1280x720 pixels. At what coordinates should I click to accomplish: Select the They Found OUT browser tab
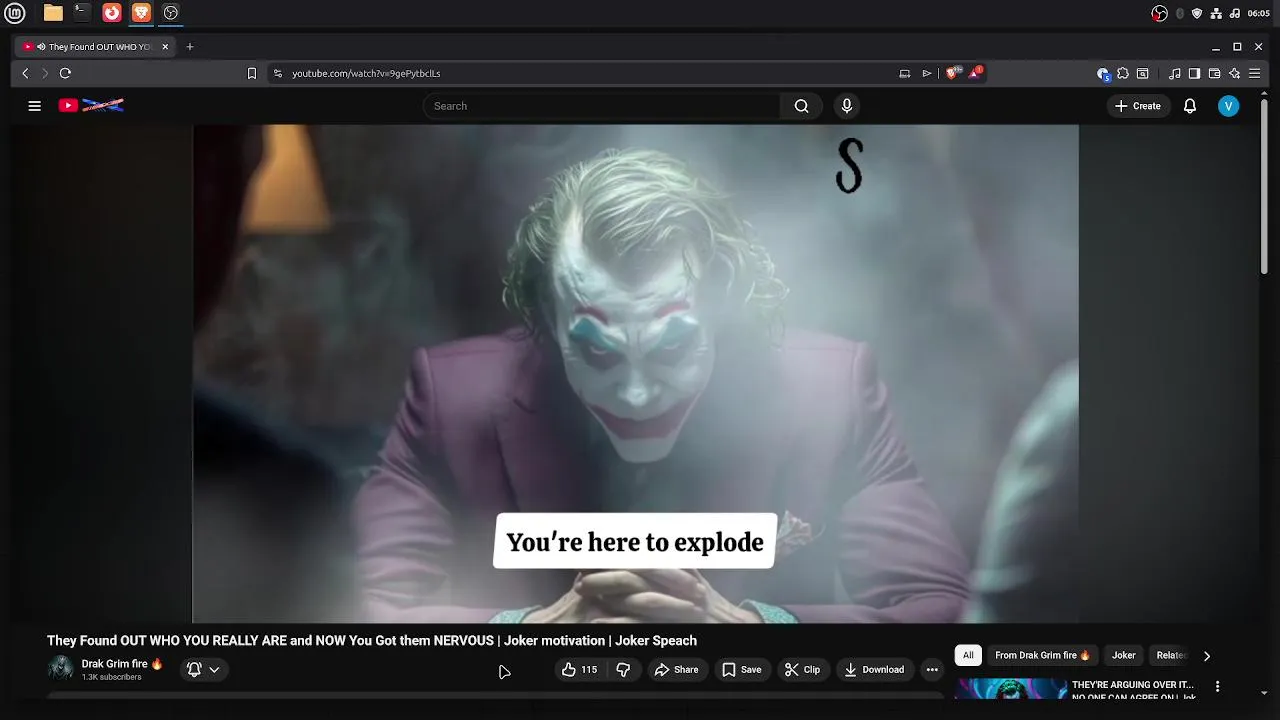tap(97, 47)
